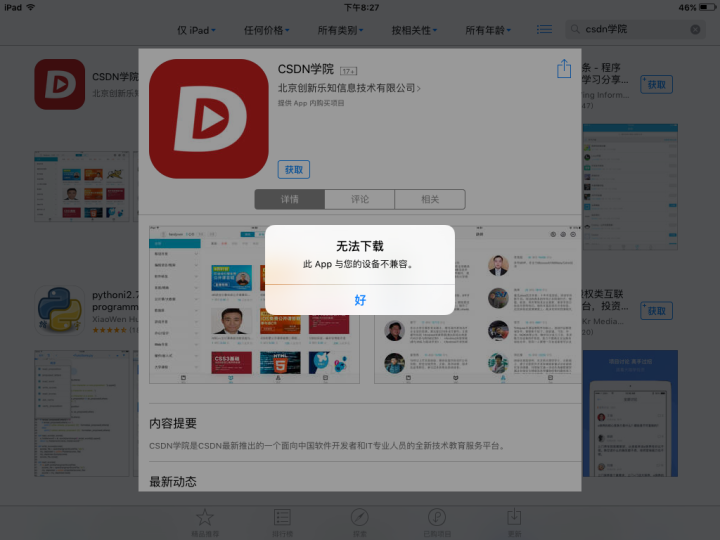Open 探索 compass tab
Image resolution: width=720 pixels, height=540 pixels.
tap(360, 523)
